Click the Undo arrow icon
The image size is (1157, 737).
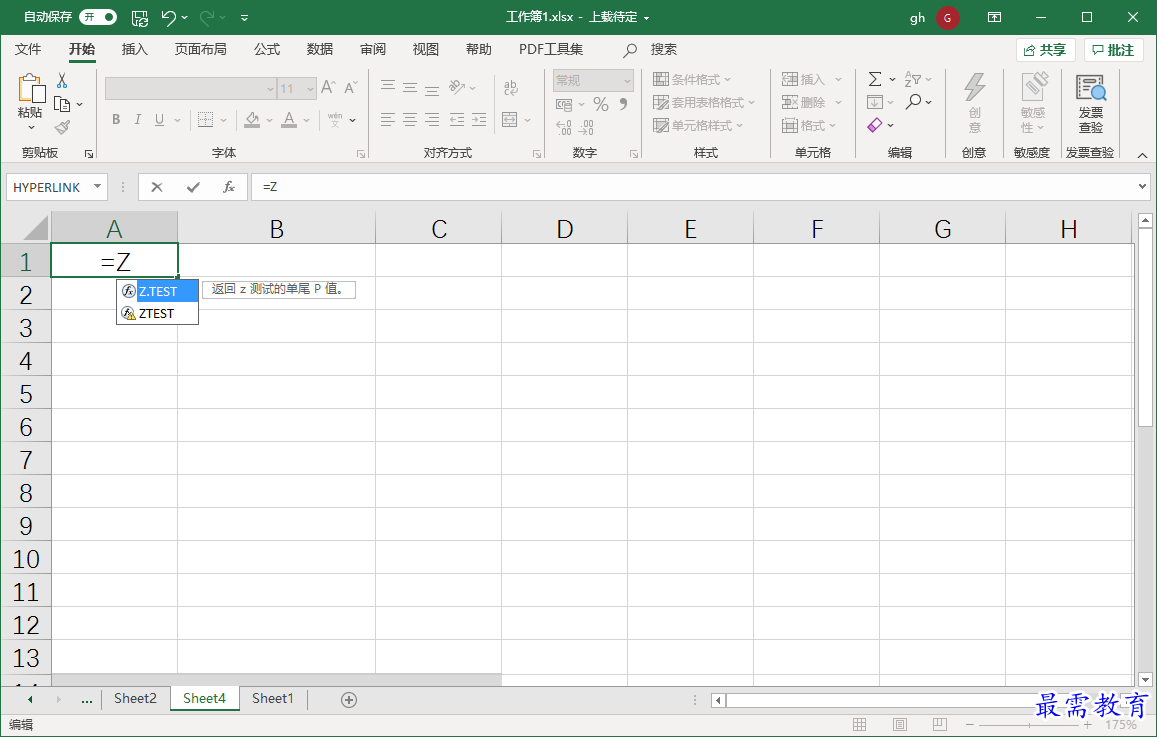(169, 17)
